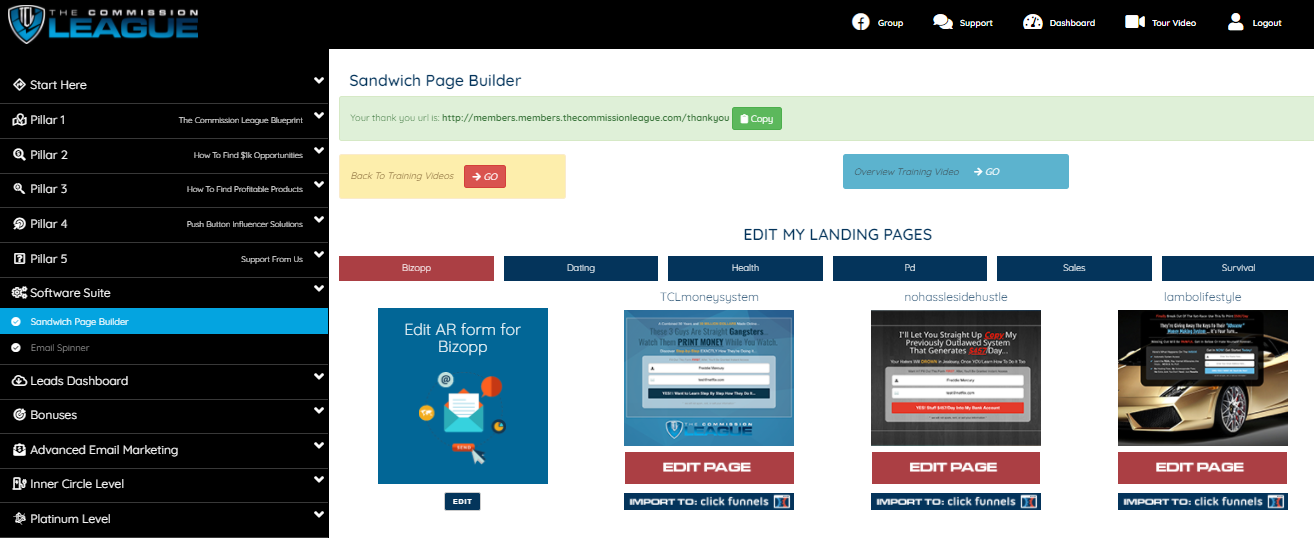Click Edit Page under TCLmoneysystem

[x=708, y=467]
